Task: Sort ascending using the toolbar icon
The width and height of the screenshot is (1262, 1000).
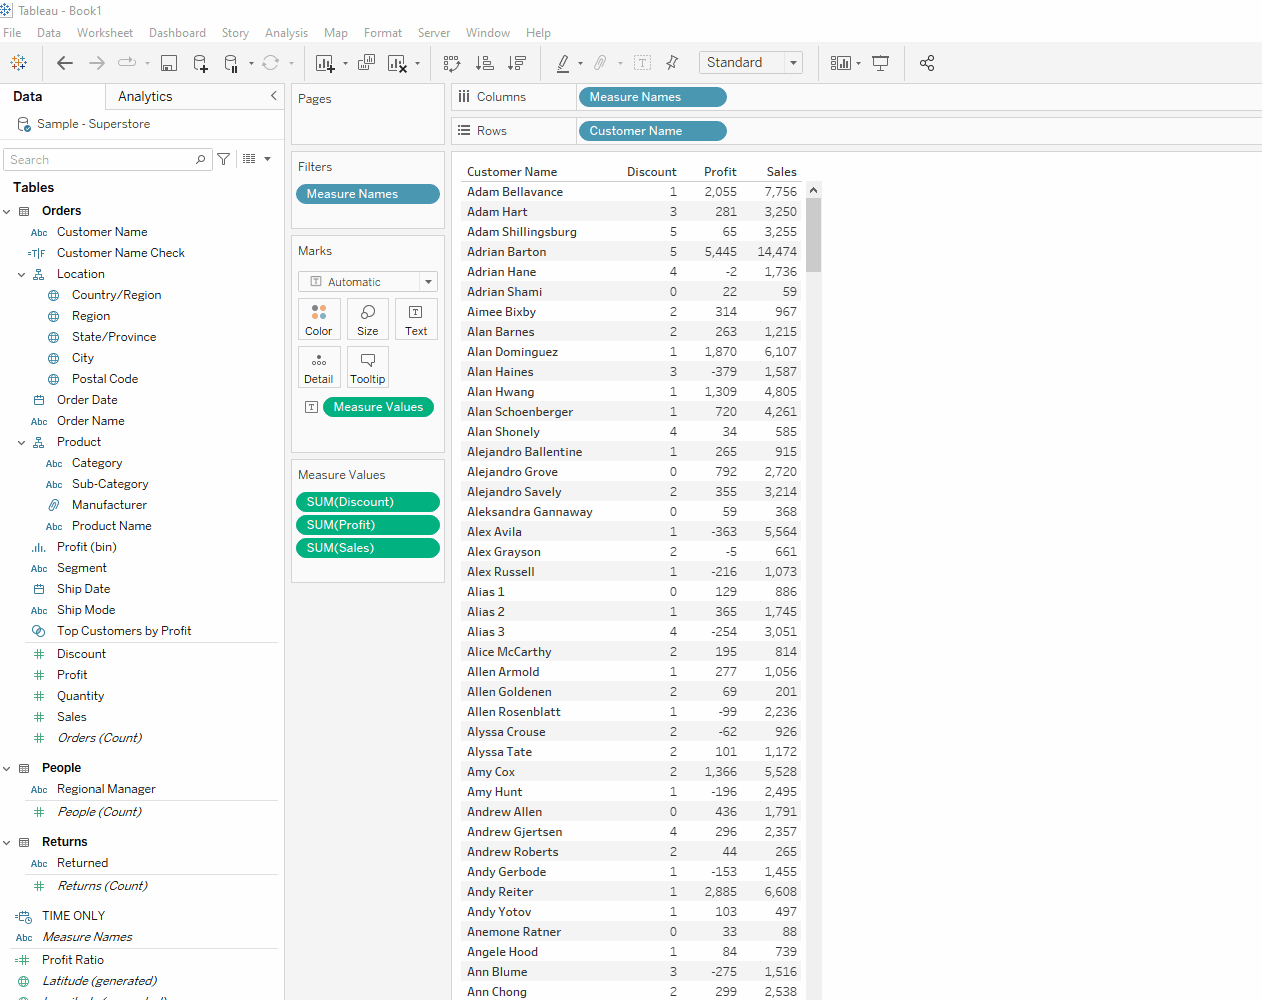Action: [485, 63]
